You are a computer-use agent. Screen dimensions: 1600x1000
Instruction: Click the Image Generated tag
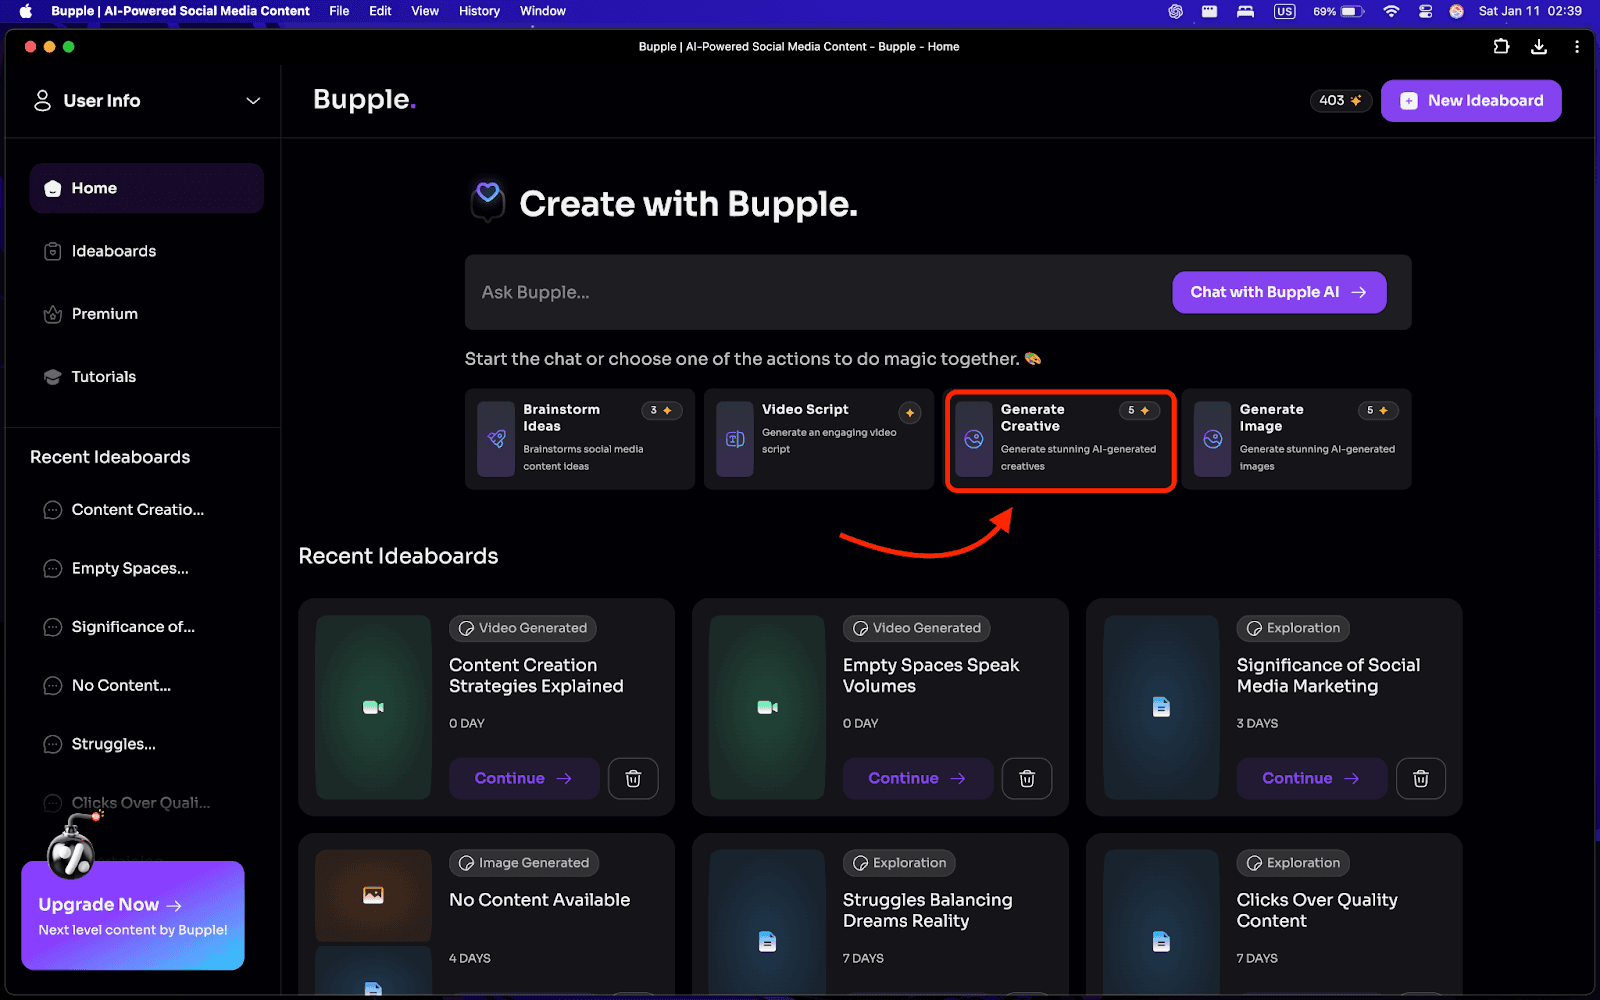(524, 863)
